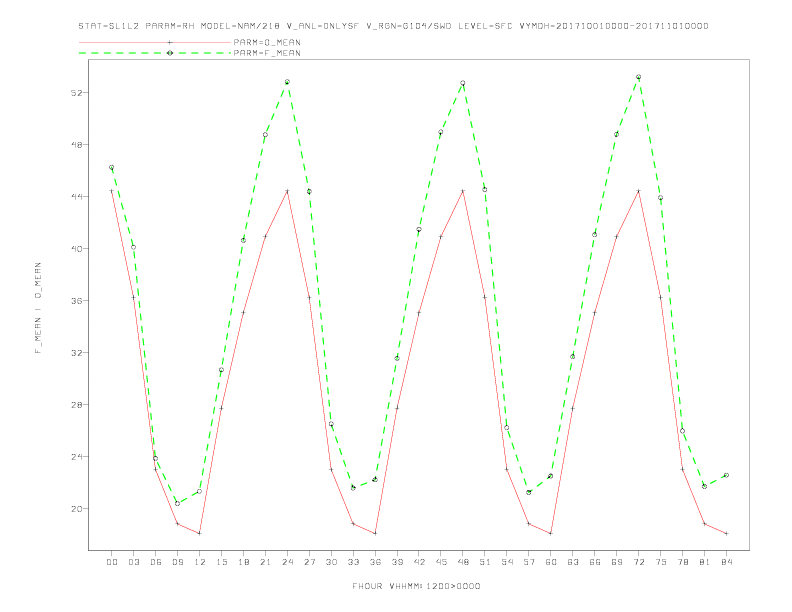
Task: Click the x-axis tick label 18
Action: (x=243, y=562)
